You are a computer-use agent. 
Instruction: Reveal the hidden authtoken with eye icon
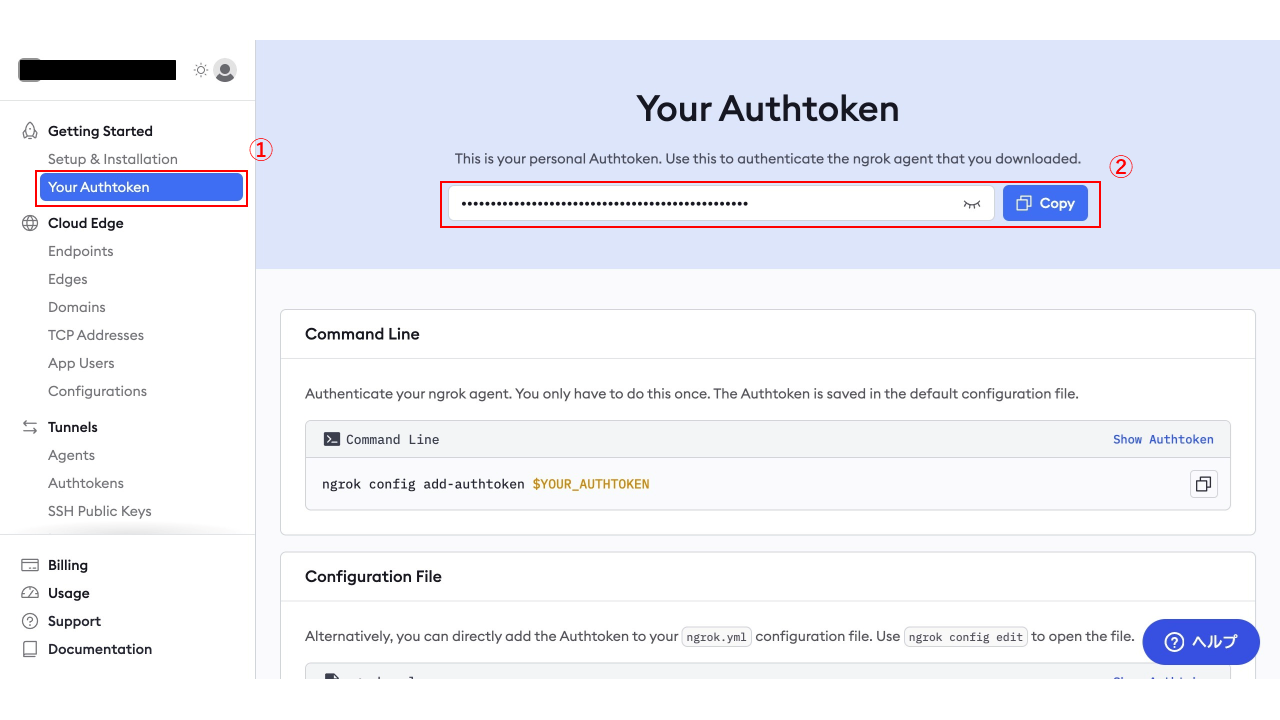click(x=971, y=203)
